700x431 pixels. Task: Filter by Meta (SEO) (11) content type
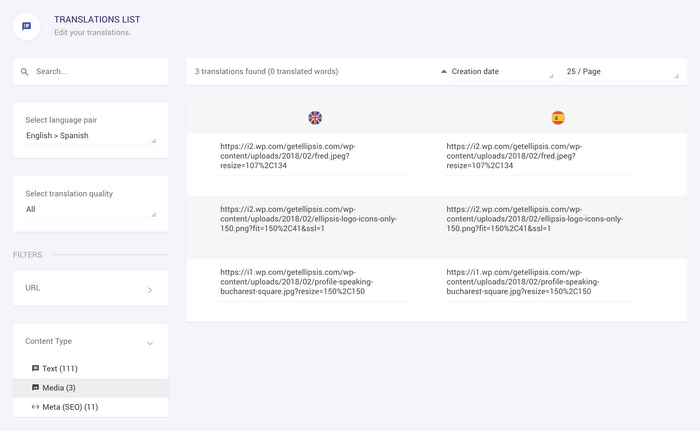coord(91,407)
